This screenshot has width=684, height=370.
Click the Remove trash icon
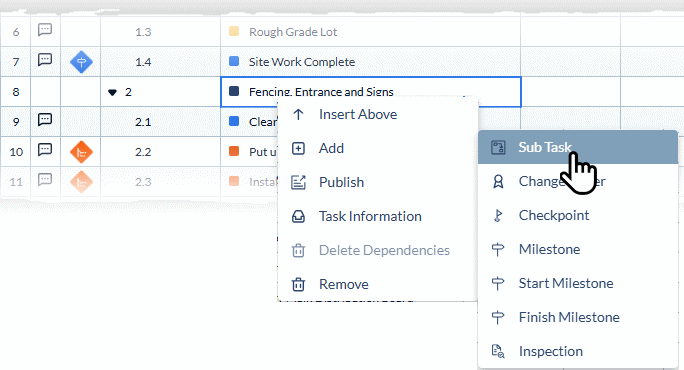[x=298, y=284]
